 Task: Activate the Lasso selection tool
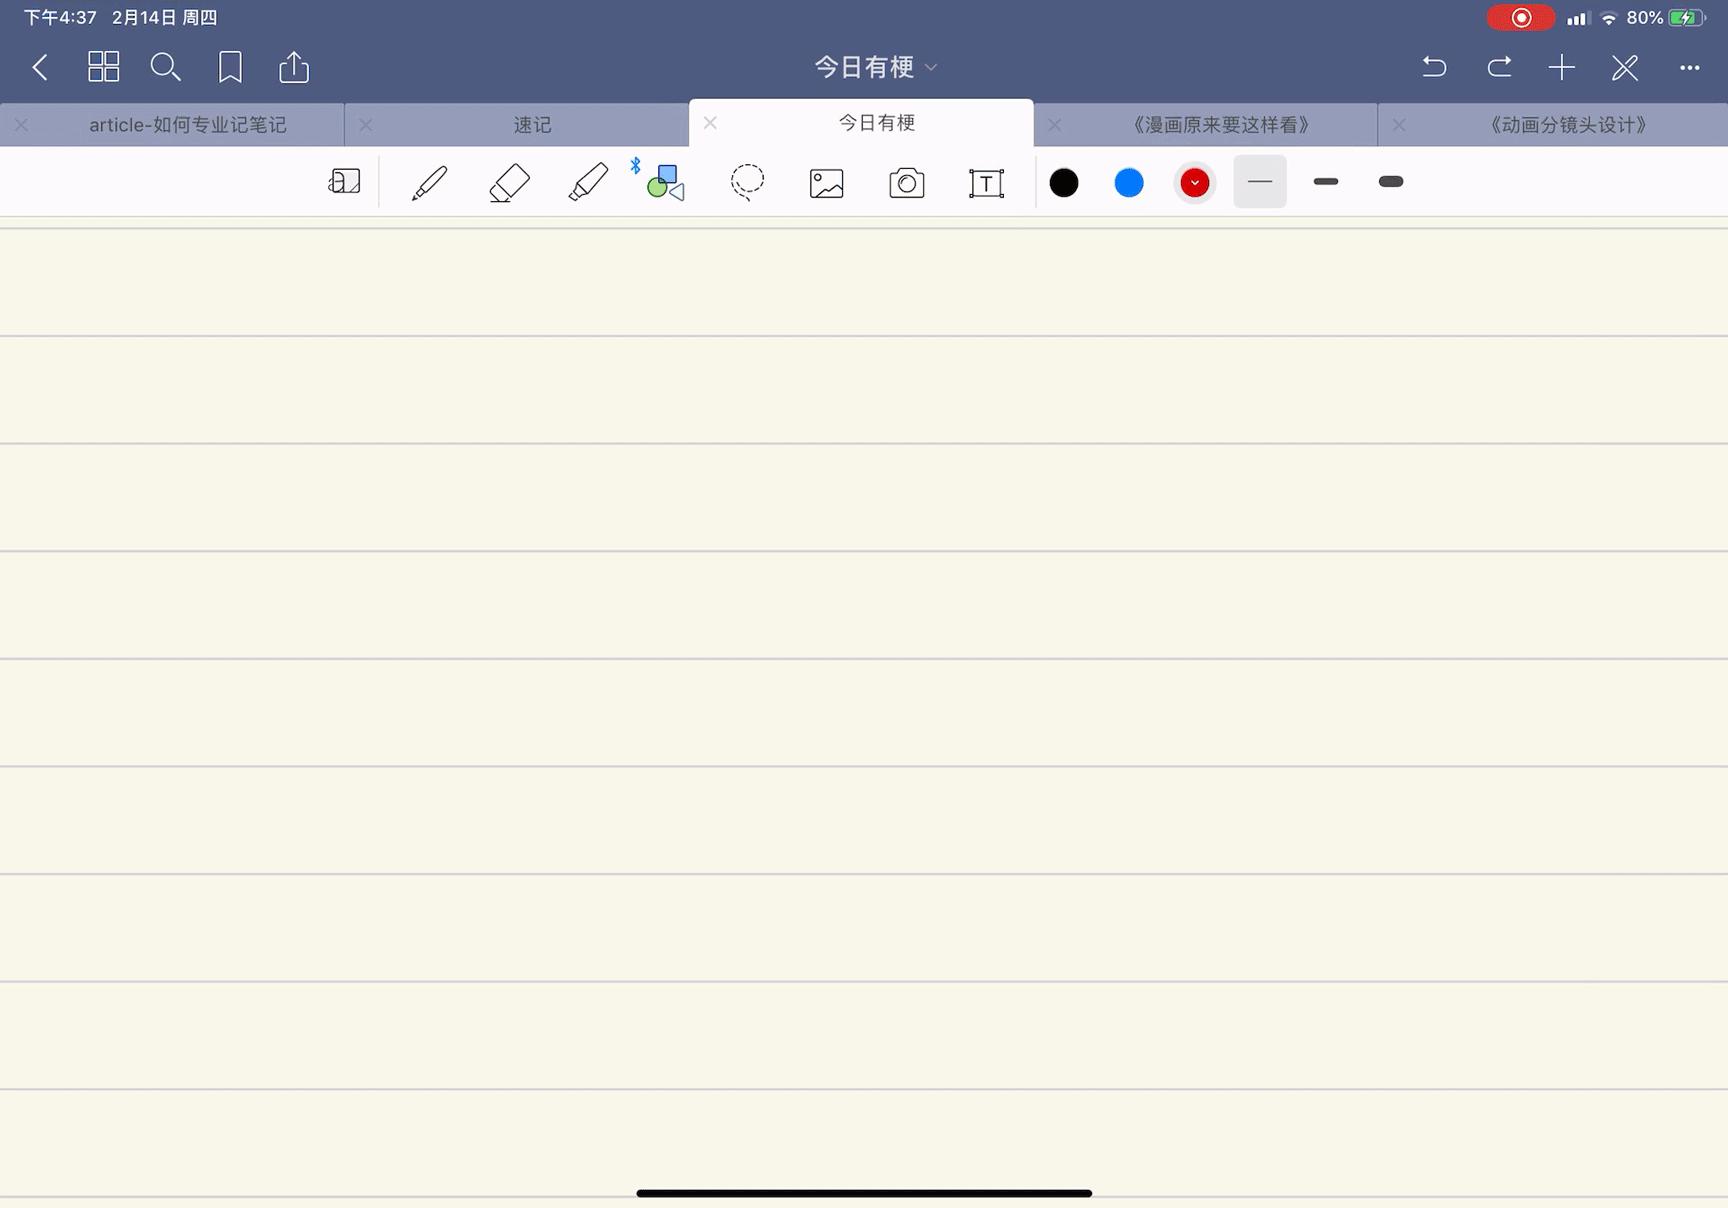tap(746, 182)
